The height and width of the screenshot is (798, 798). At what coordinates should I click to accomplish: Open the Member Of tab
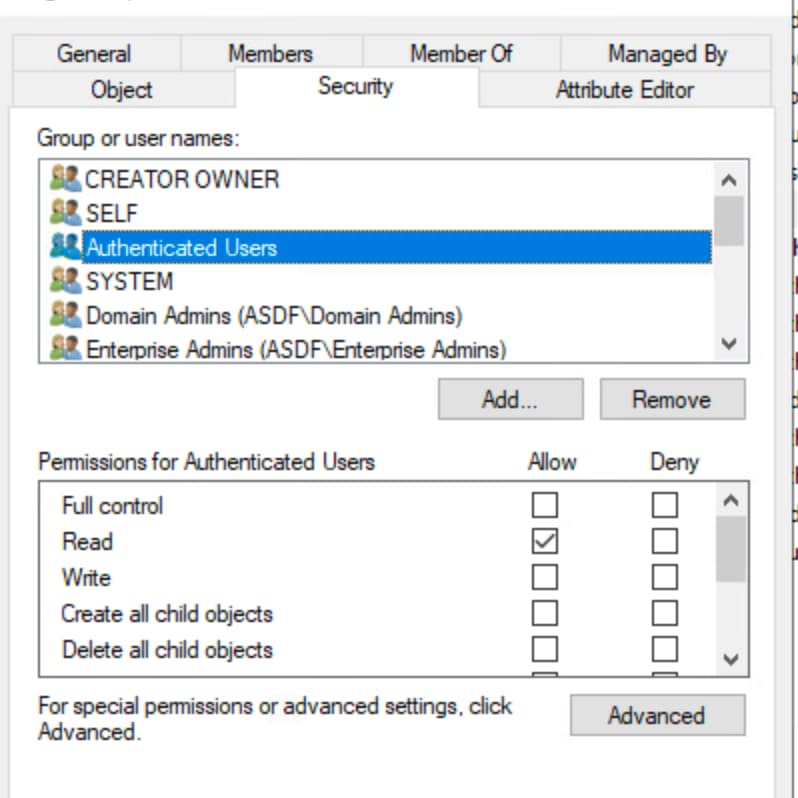click(461, 53)
